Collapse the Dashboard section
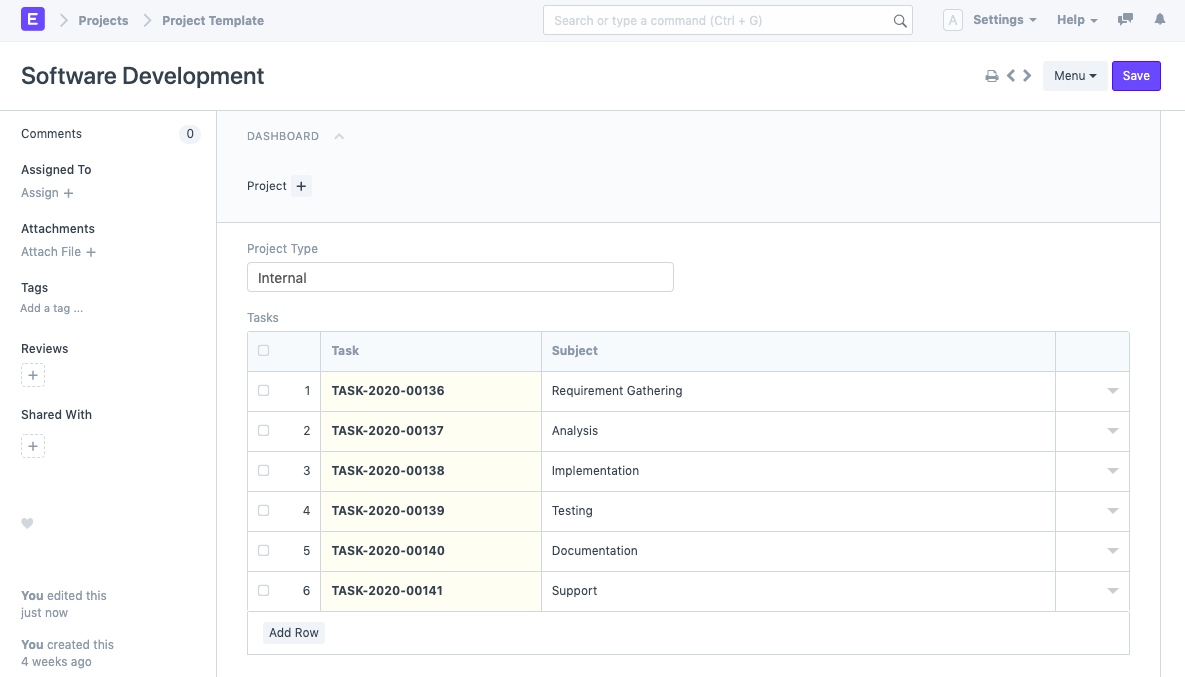 tap(338, 136)
